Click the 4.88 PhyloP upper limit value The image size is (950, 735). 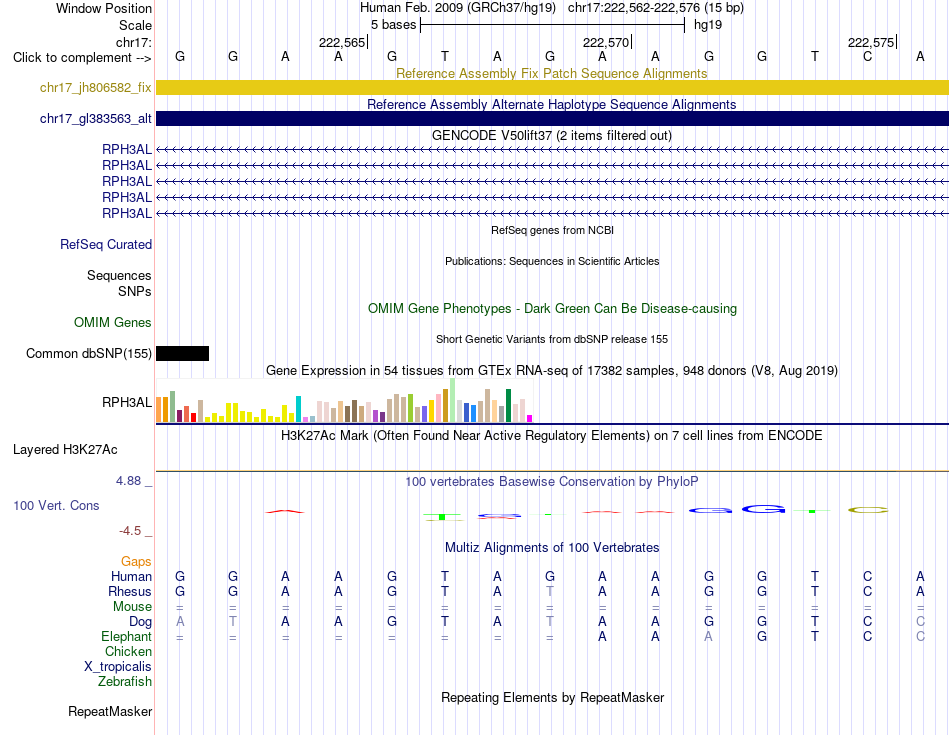tap(128, 481)
